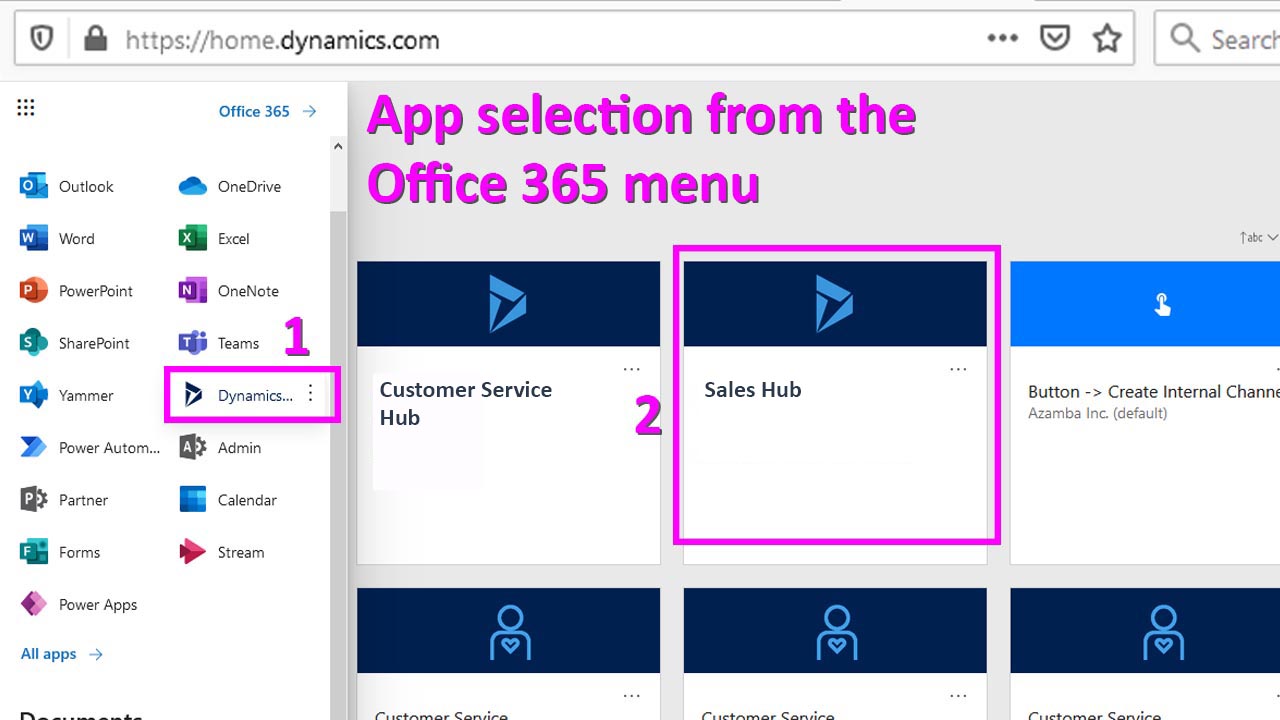The image size is (1280, 720).
Task: Open Yammer from the app list
Action: (66, 395)
